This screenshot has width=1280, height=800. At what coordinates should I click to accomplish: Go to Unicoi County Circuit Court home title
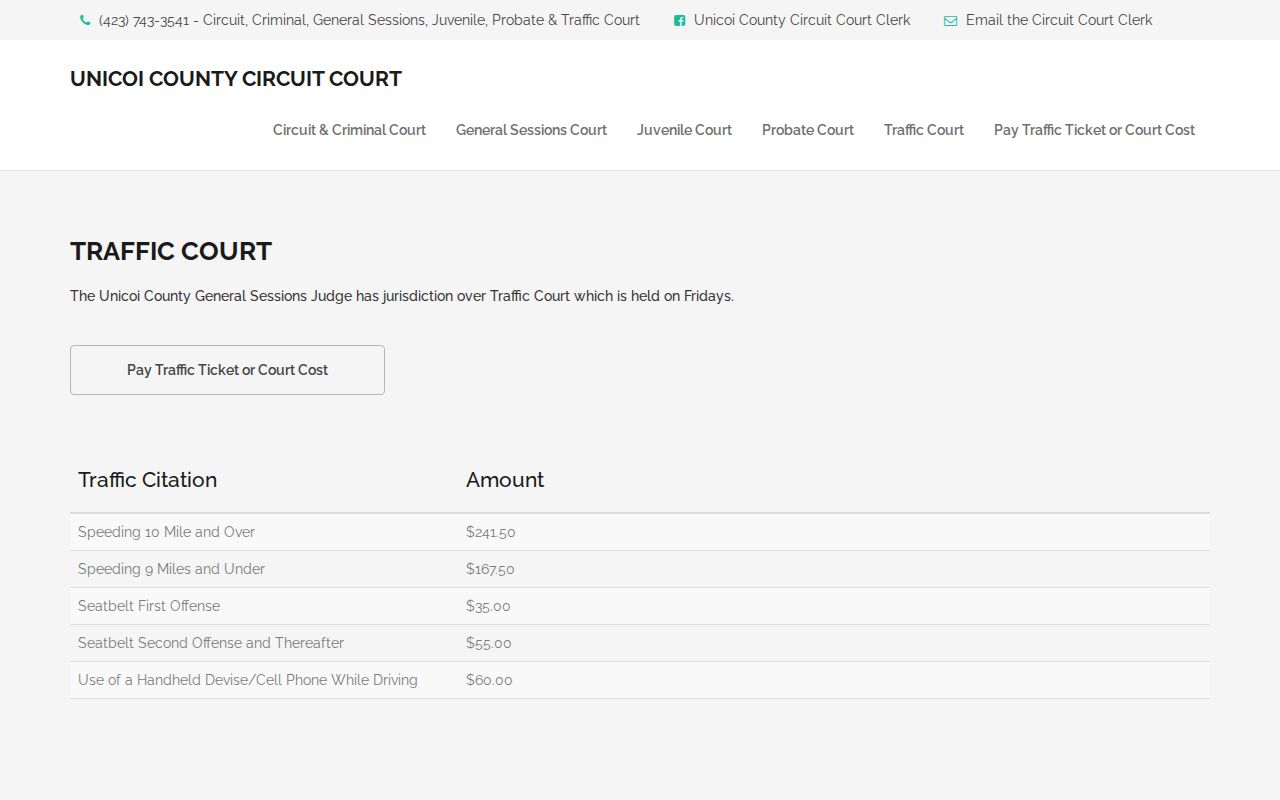(x=236, y=79)
